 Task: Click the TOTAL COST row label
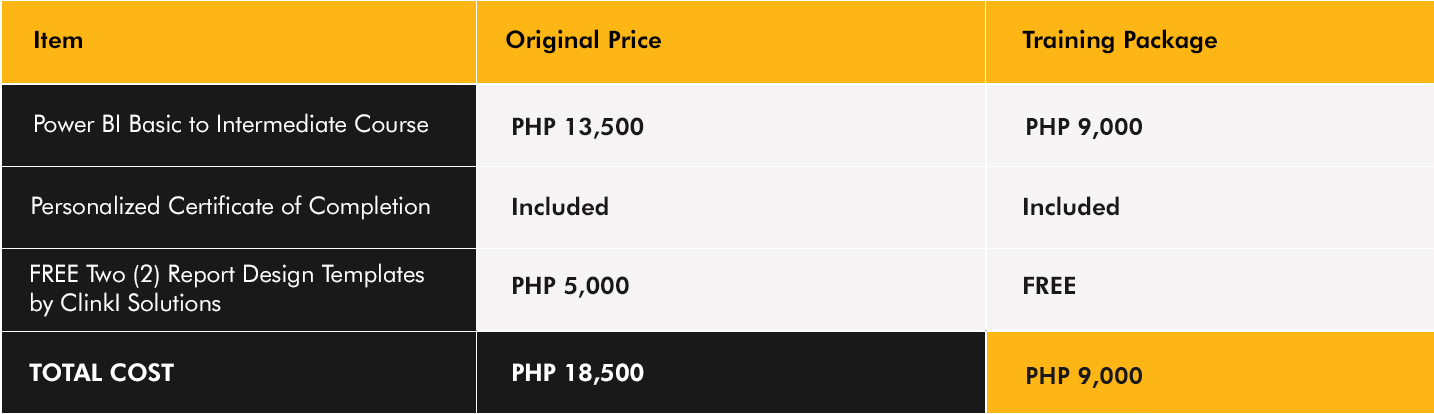[x=102, y=373]
